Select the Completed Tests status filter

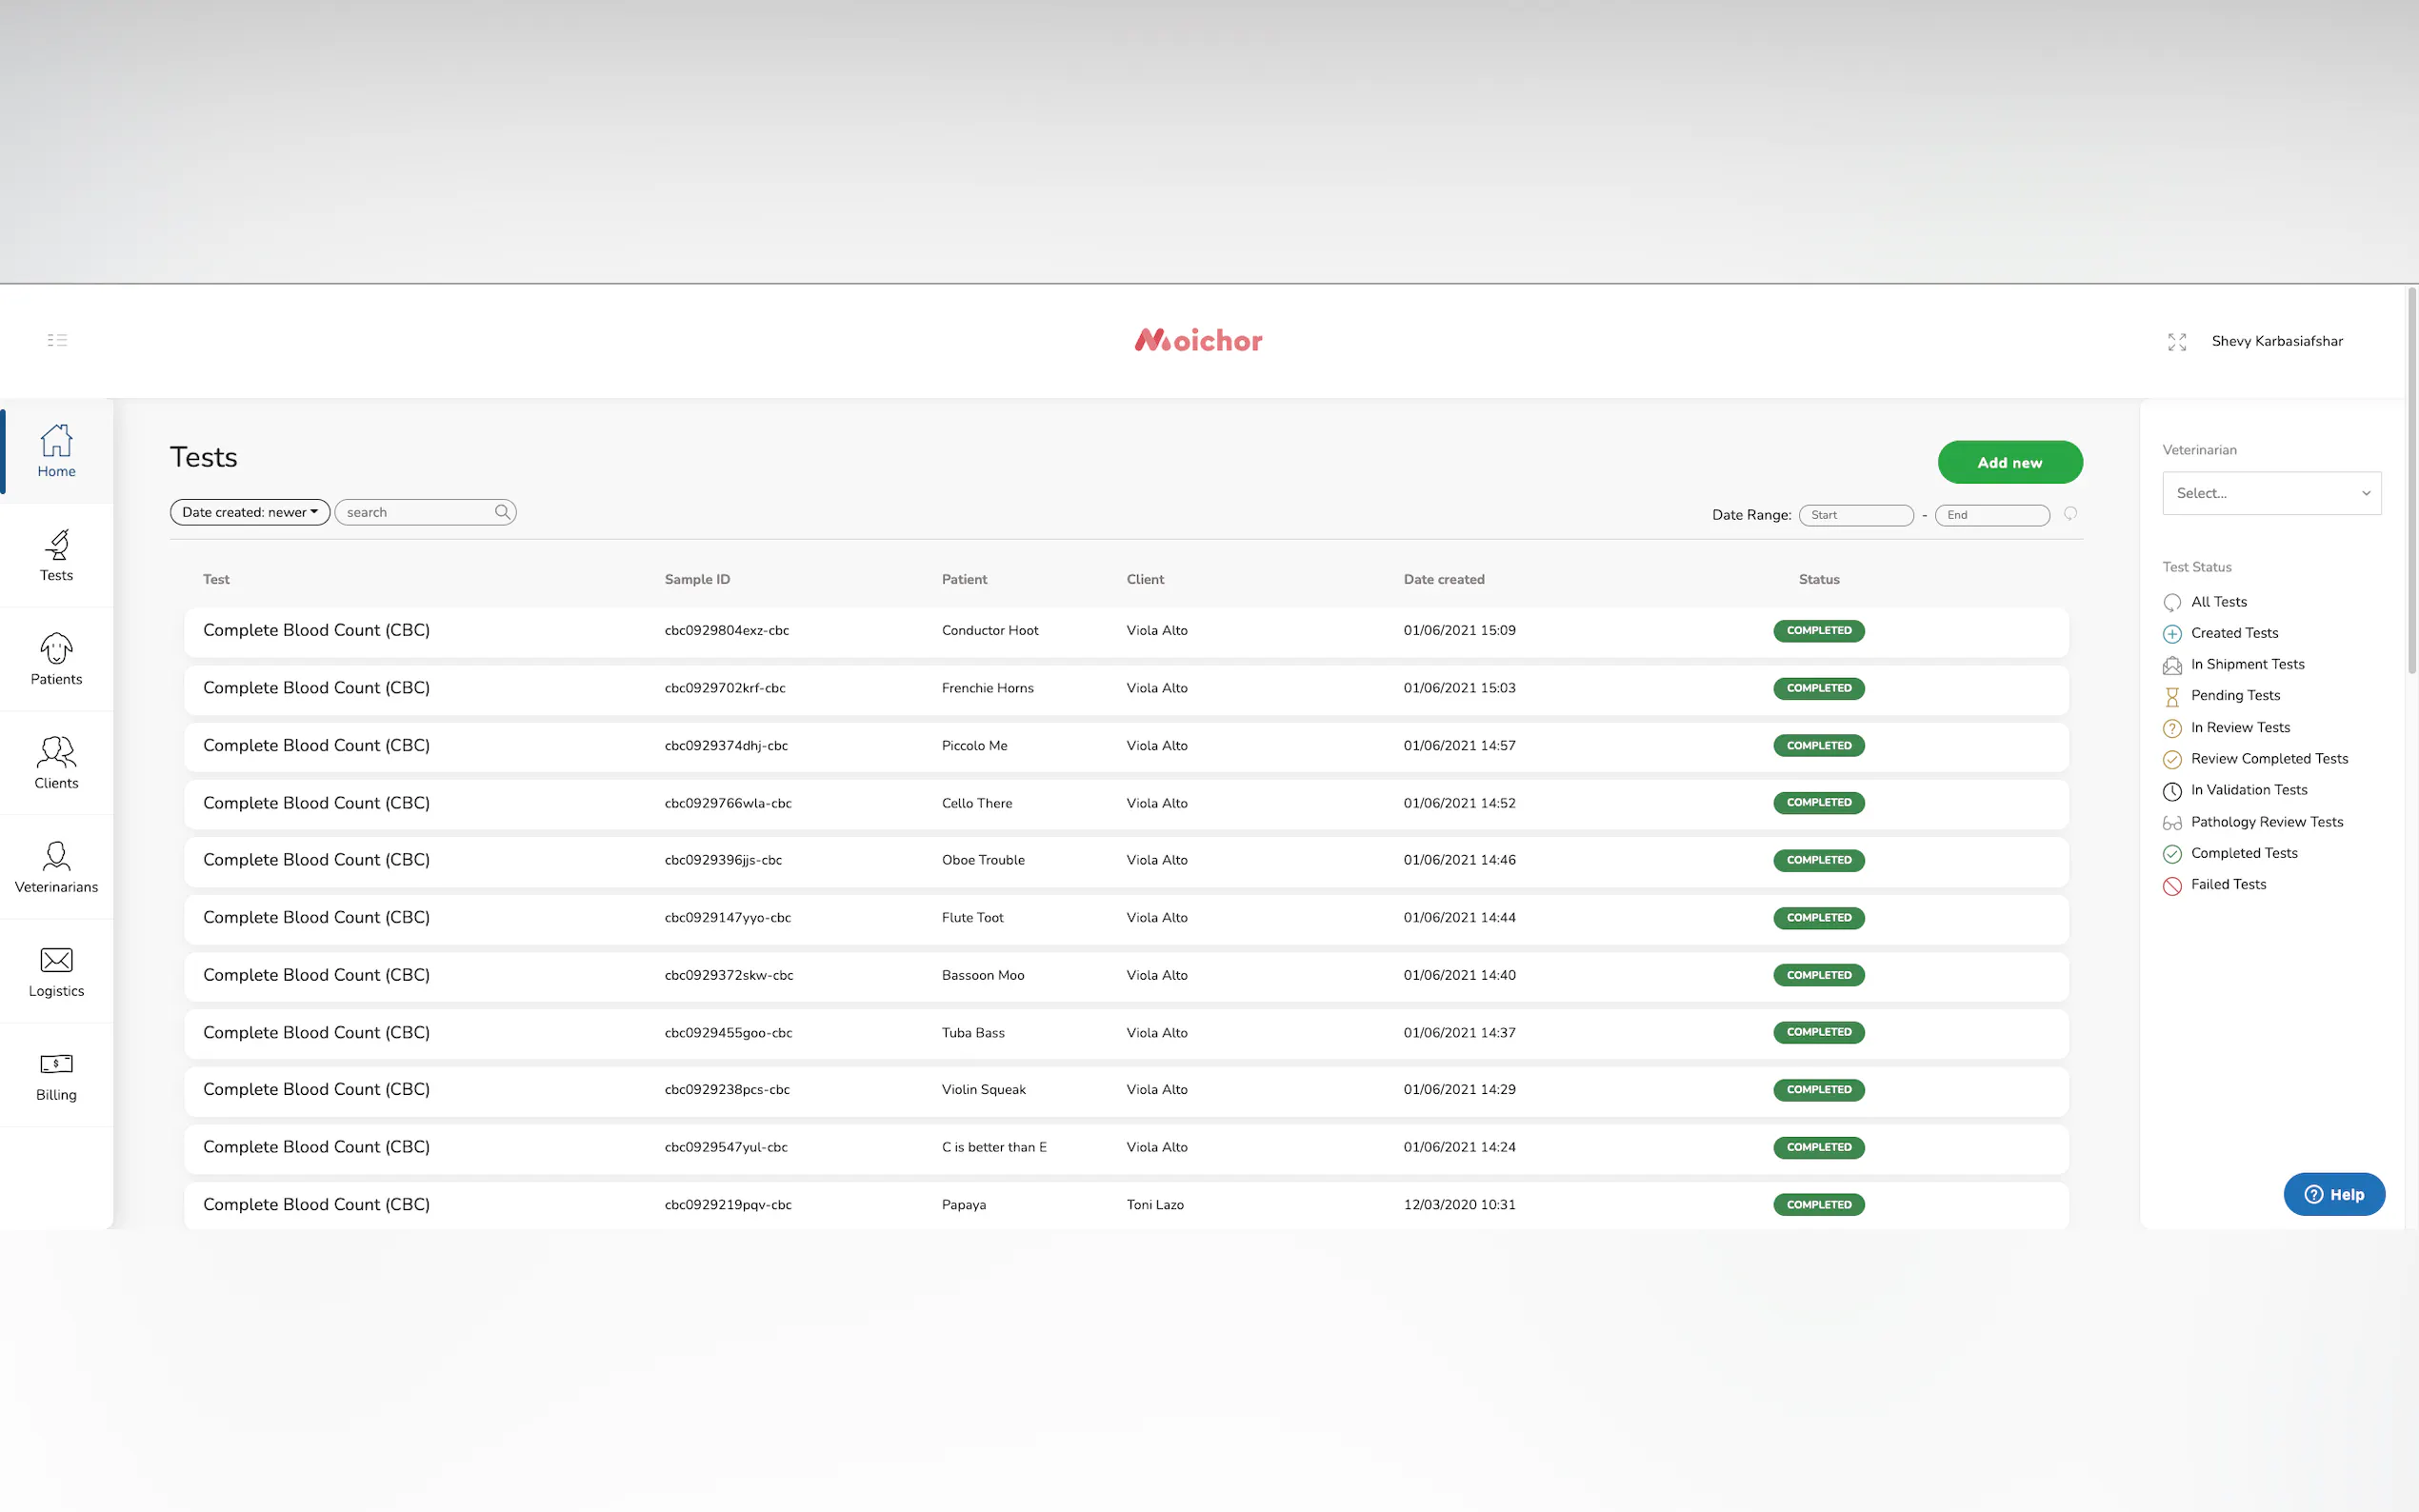click(2243, 853)
